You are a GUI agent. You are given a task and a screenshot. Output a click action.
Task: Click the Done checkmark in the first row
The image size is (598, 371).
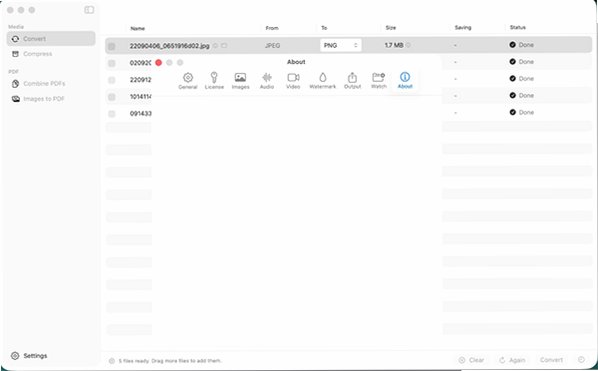[x=513, y=45]
